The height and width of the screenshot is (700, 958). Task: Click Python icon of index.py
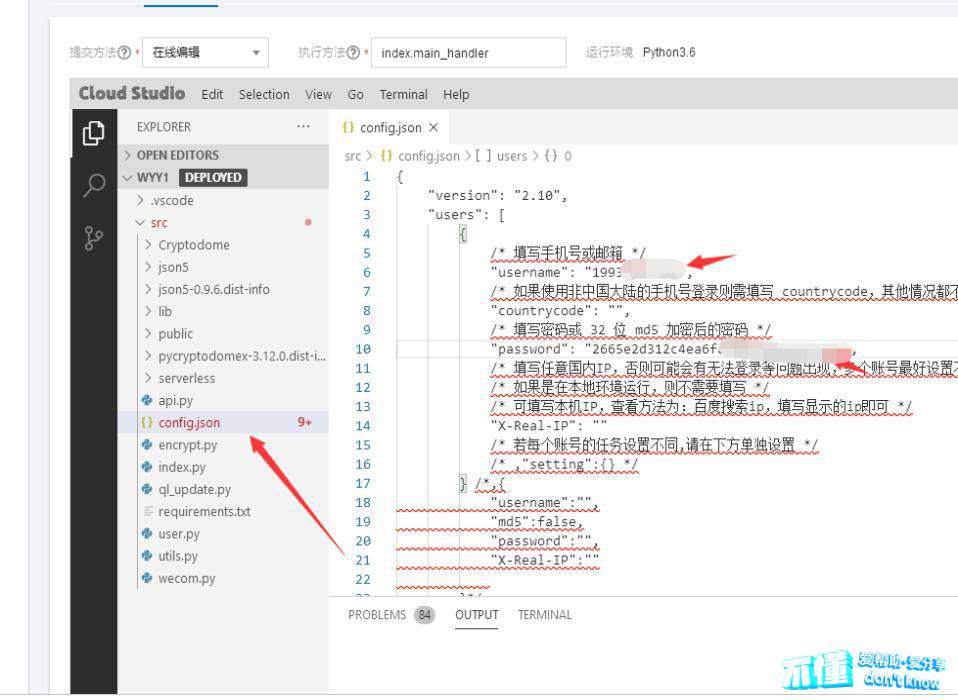(x=147, y=467)
